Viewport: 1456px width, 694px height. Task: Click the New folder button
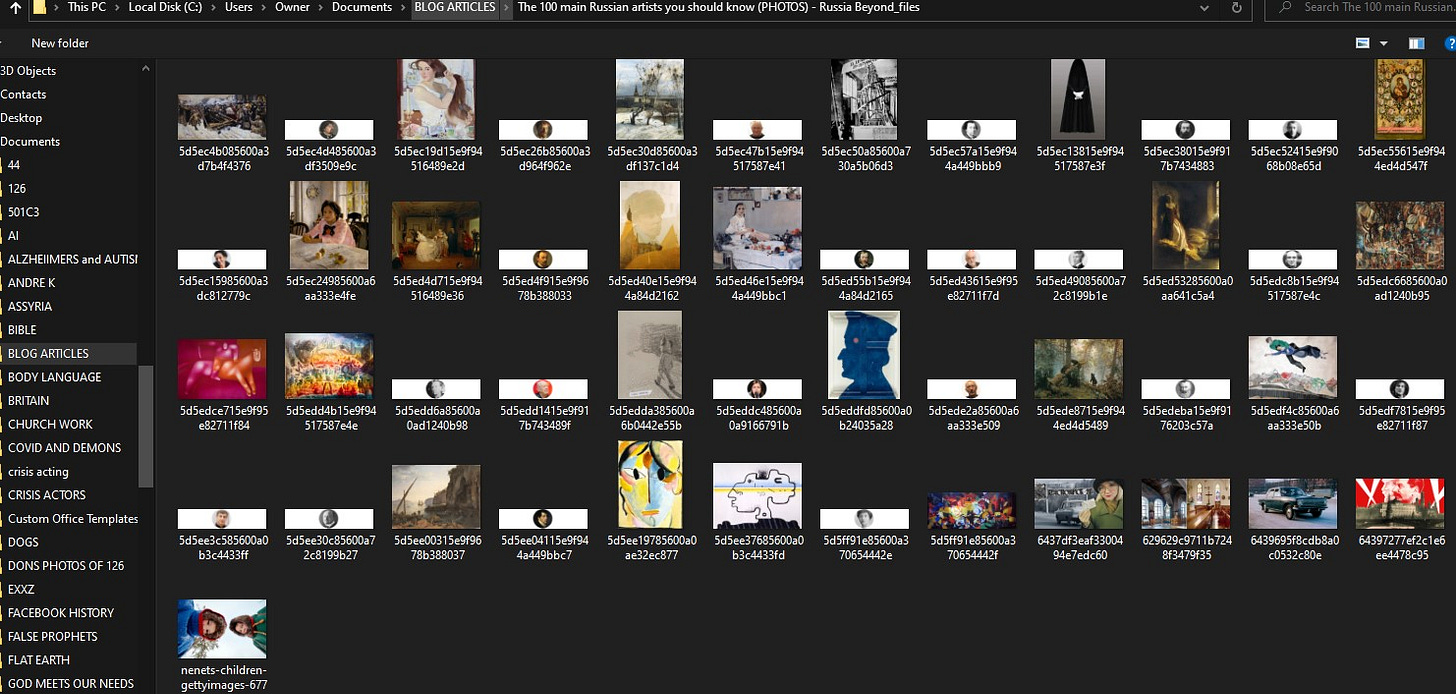click(60, 43)
